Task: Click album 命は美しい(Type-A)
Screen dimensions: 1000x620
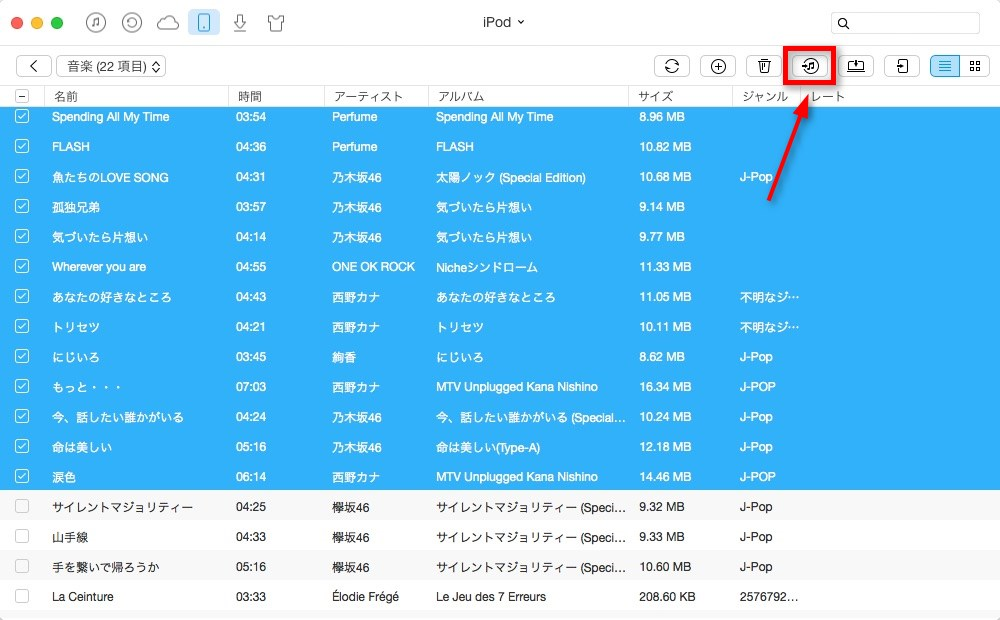Action: 488,448
